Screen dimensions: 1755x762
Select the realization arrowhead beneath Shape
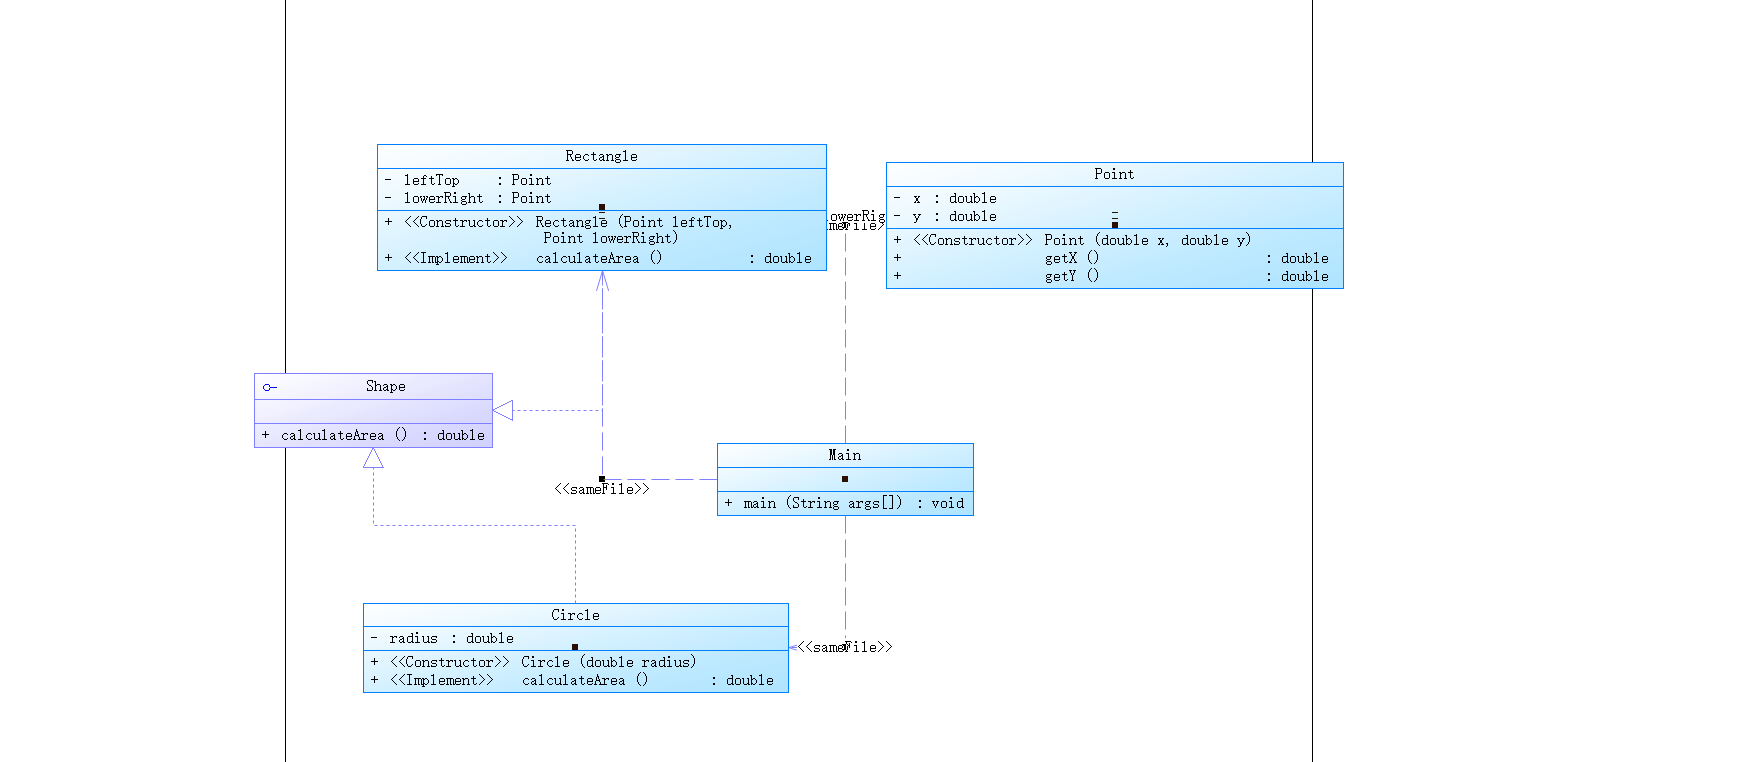(373, 458)
